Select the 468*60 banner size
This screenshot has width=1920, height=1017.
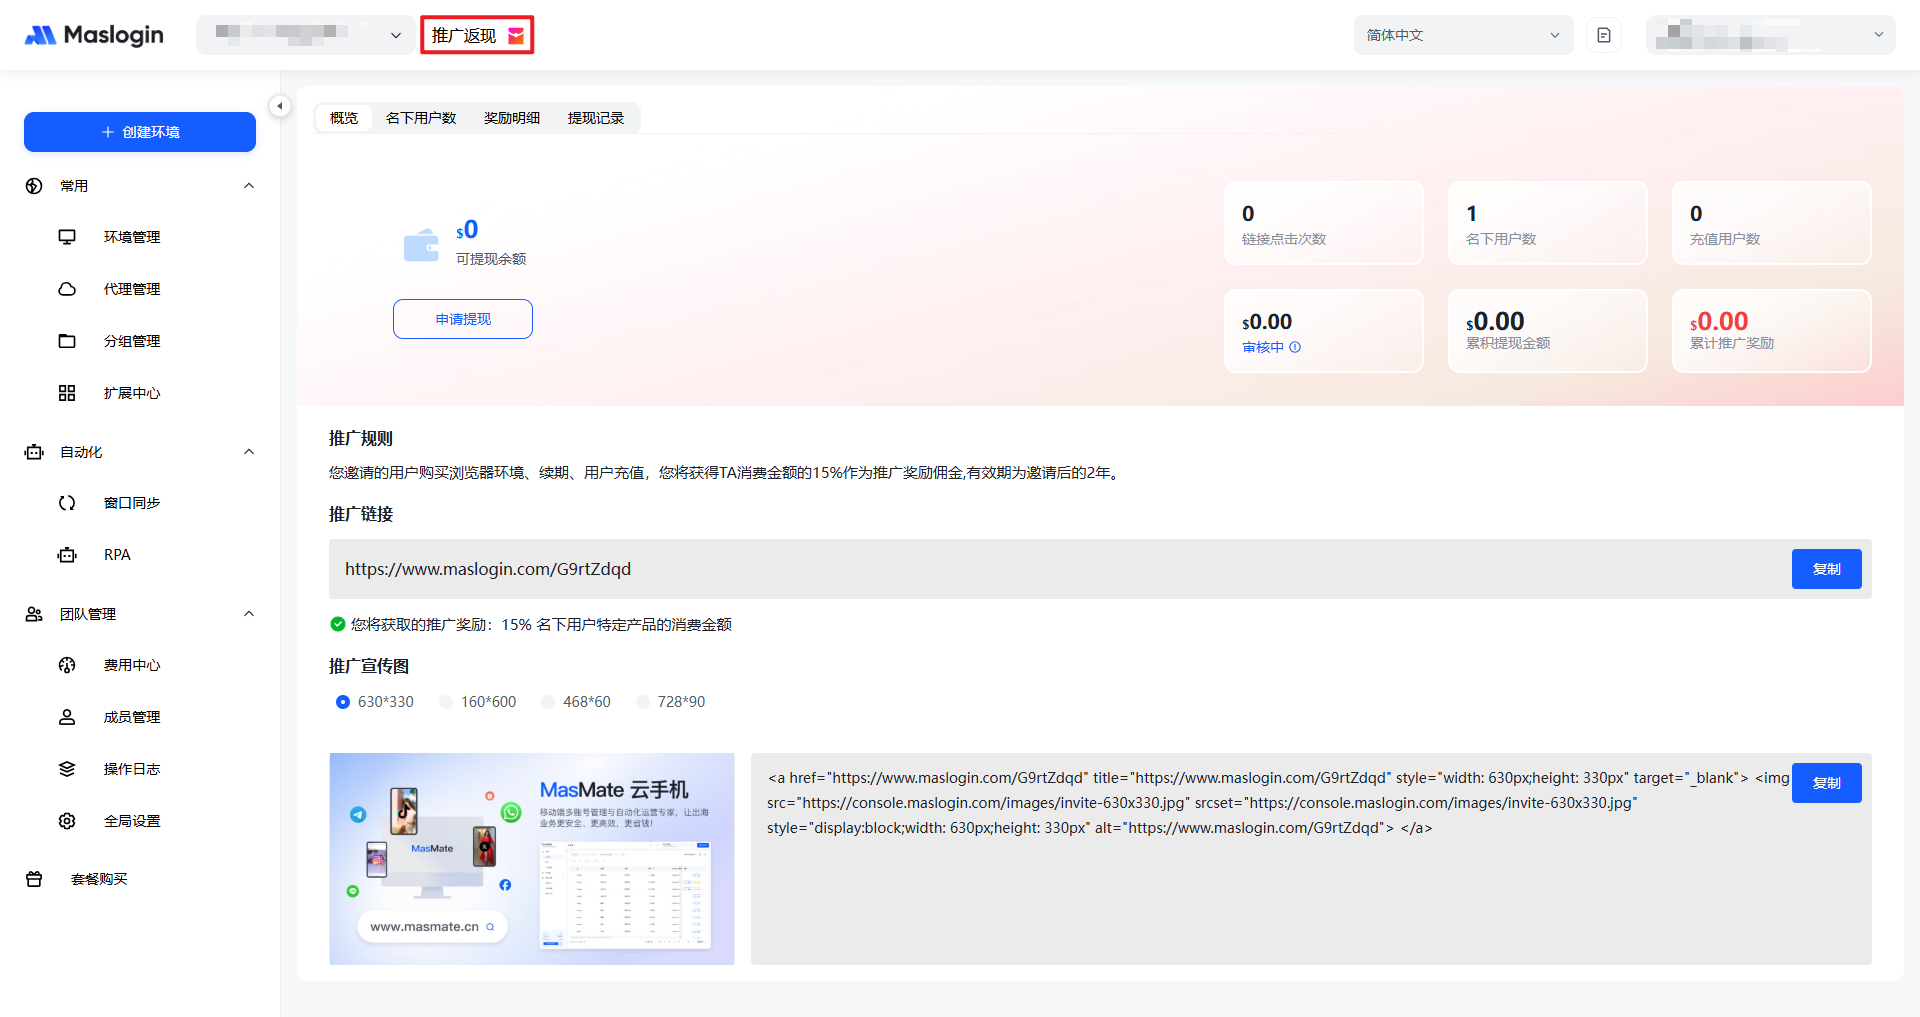[x=548, y=702]
